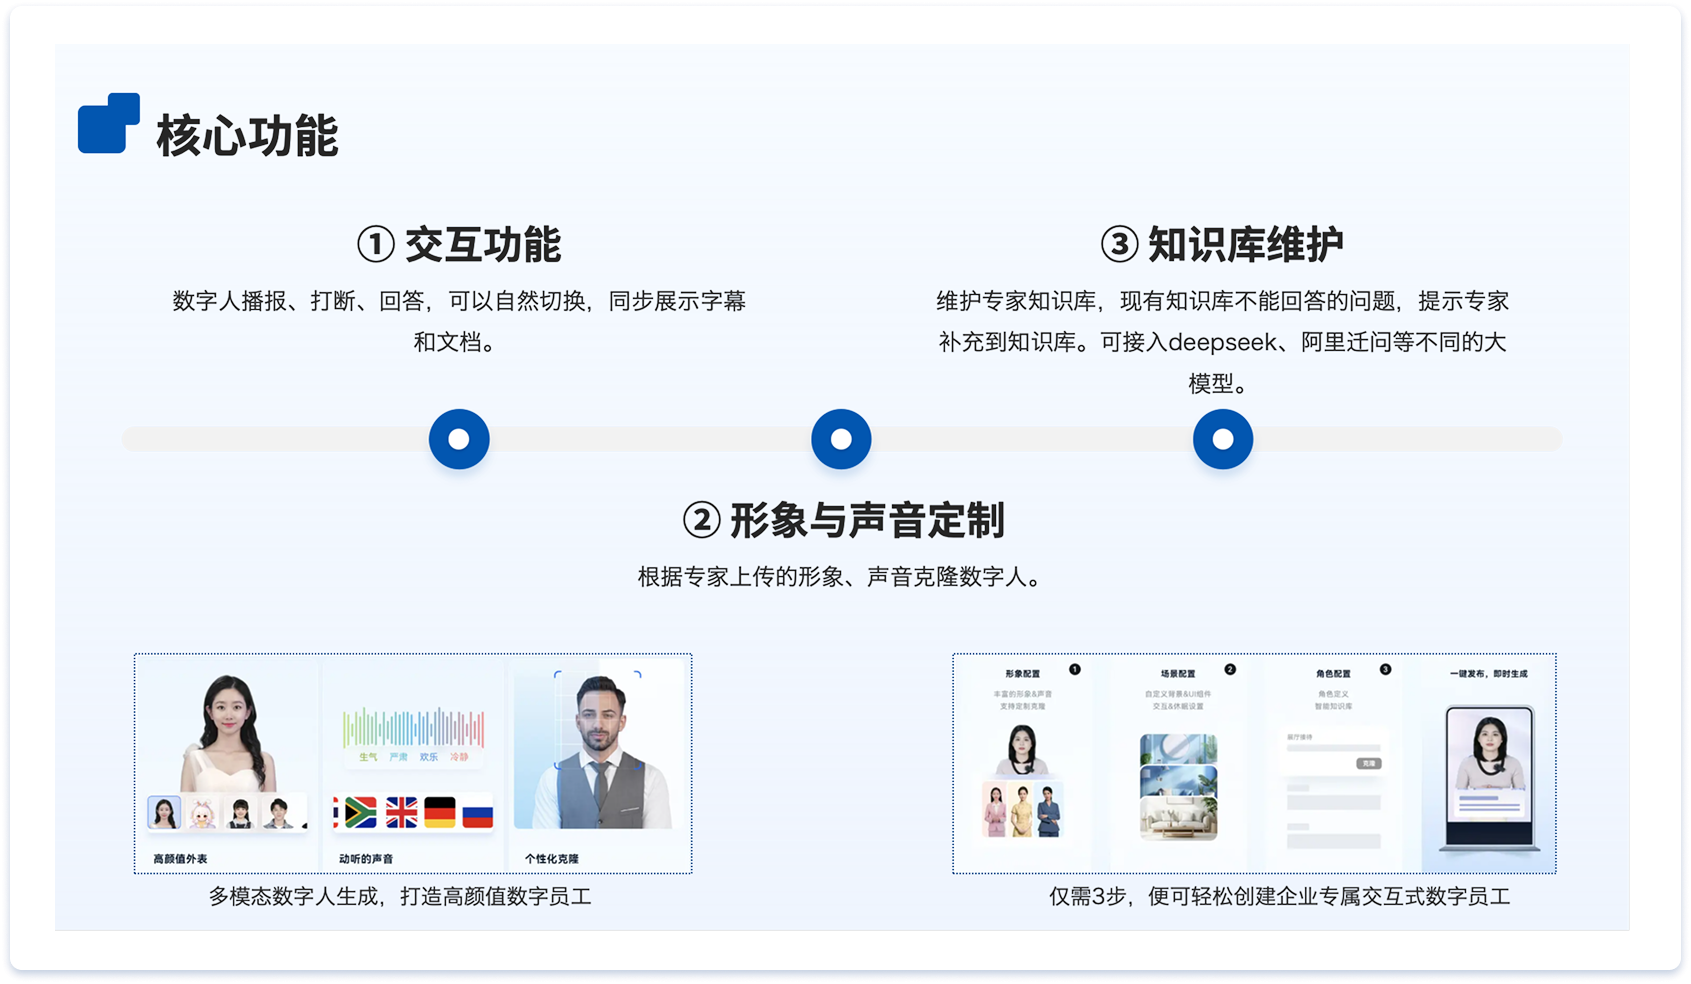Select the sofa living room scene thumbnail

tap(1179, 819)
